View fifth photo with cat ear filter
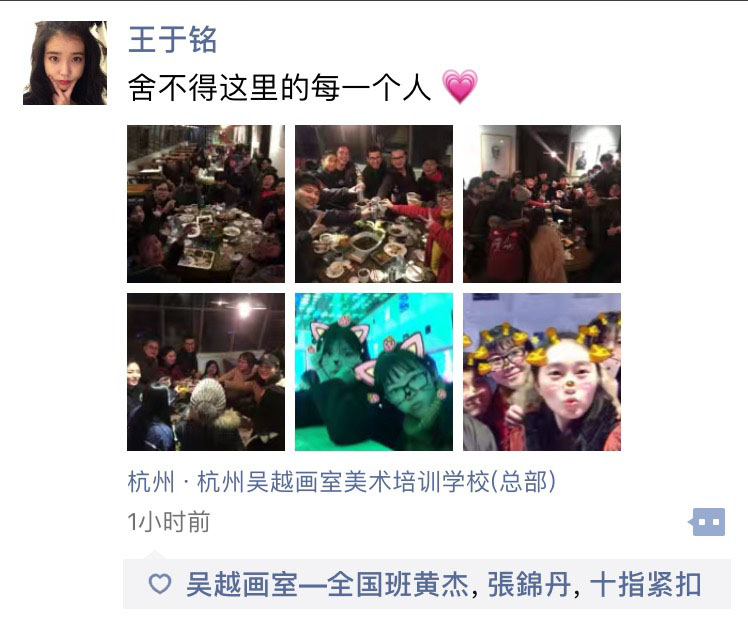Viewport: 748px width, 638px height. click(x=374, y=372)
